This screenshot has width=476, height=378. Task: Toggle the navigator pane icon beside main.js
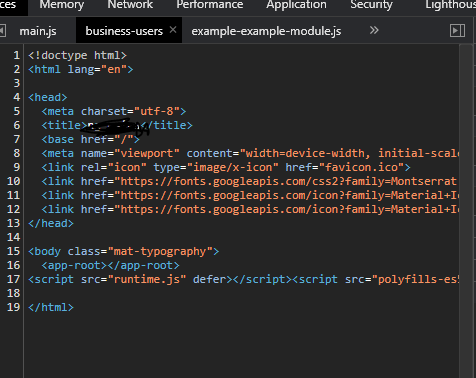pyautogui.click(x=2, y=31)
